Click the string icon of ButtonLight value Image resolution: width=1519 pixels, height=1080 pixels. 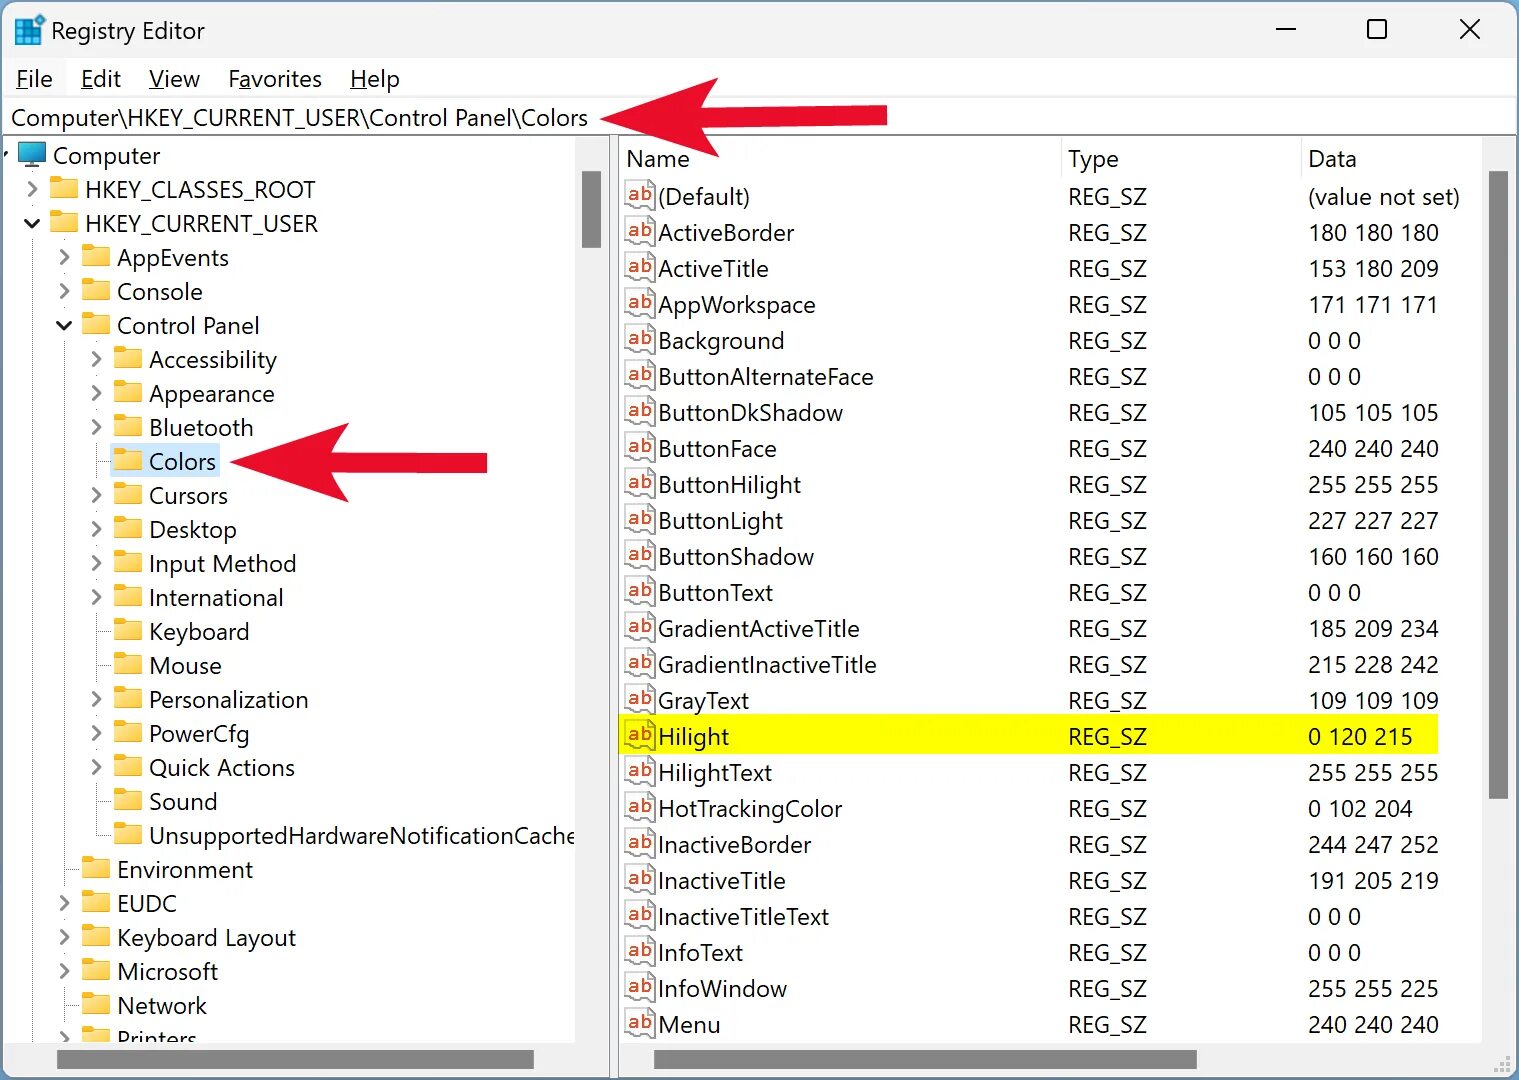tap(640, 519)
